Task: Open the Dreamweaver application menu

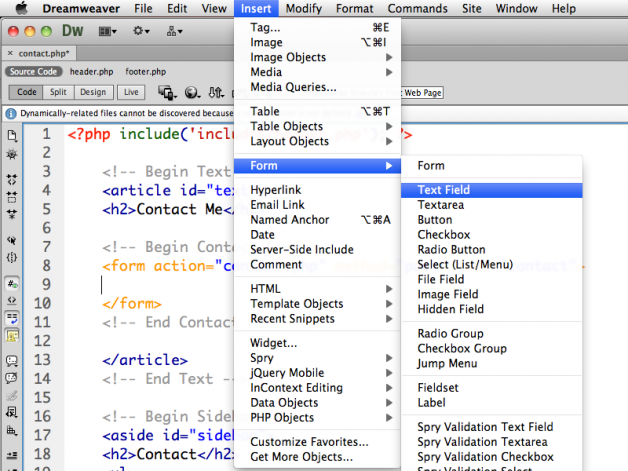Action: 81,8
